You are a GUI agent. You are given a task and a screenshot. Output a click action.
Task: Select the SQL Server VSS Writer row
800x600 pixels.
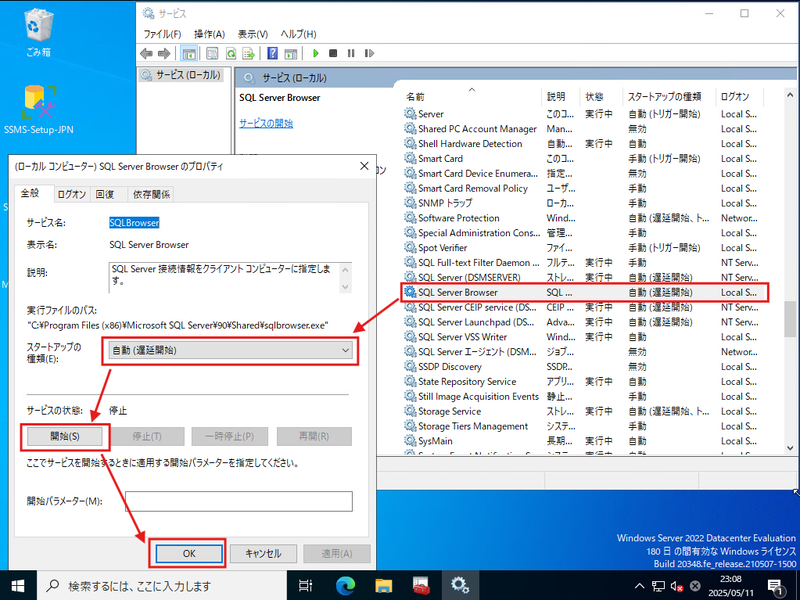(585, 337)
